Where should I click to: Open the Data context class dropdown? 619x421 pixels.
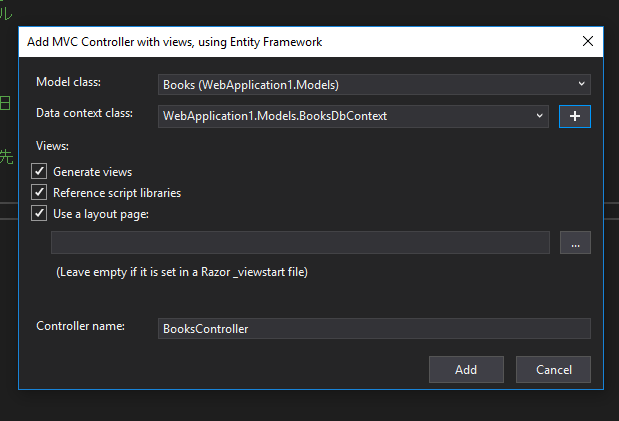point(353,116)
